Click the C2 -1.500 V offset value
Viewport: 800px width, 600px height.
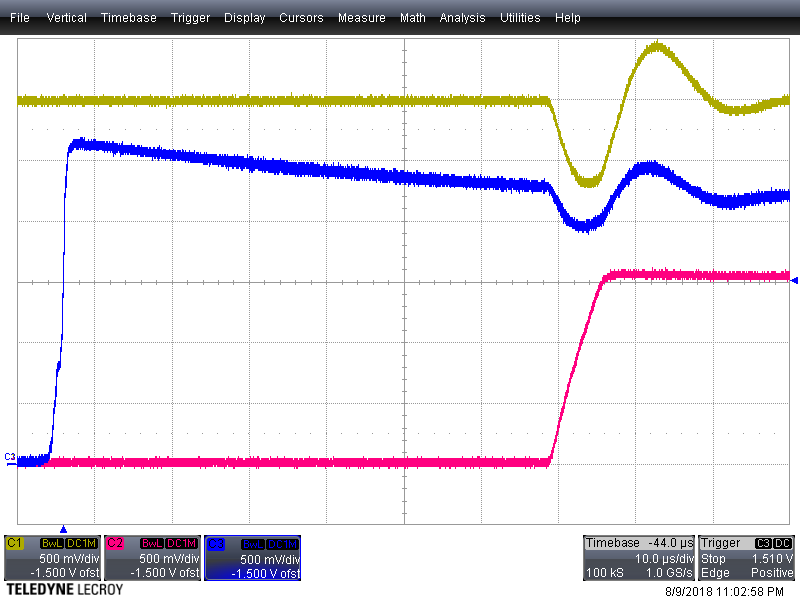(165, 573)
